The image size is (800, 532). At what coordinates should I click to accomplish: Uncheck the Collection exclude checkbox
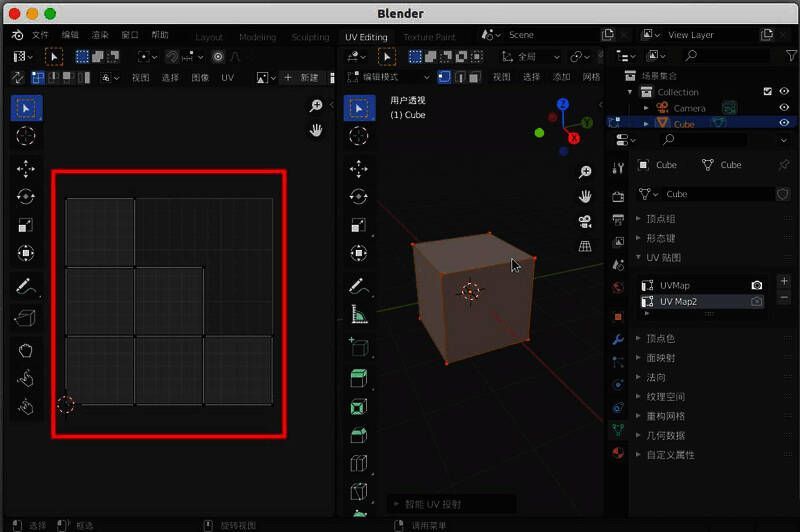click(767, 91)
